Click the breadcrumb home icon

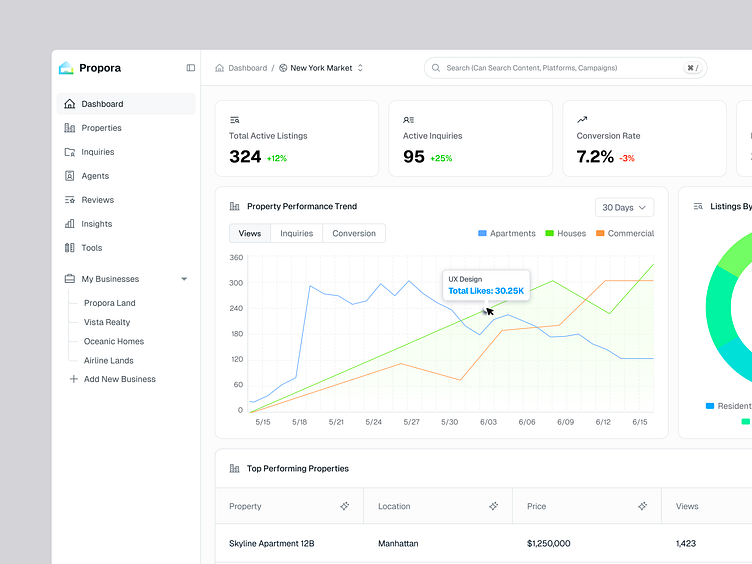click(220, 68)
